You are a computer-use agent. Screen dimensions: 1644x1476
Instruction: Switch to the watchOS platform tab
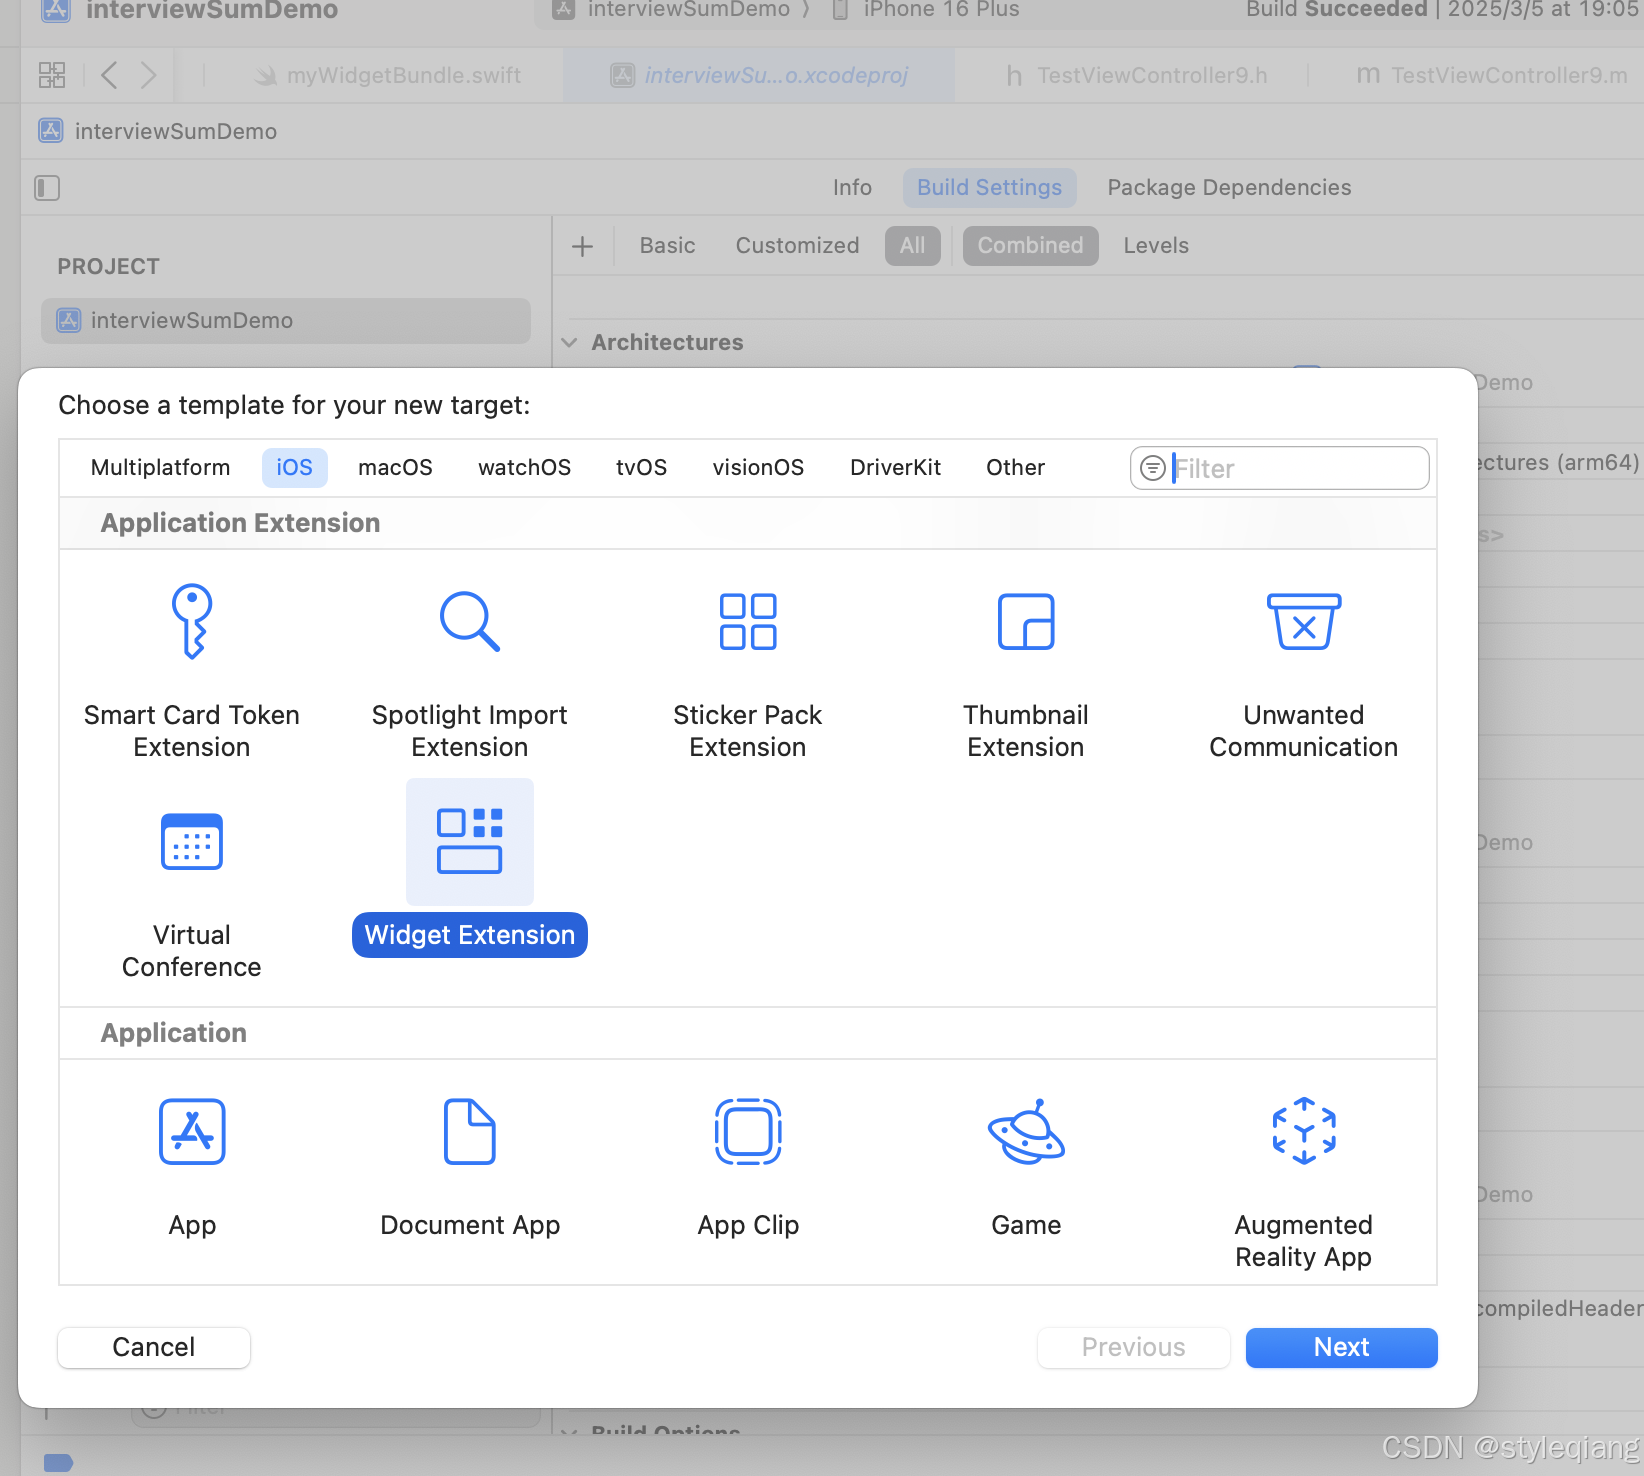click(524, 468)
